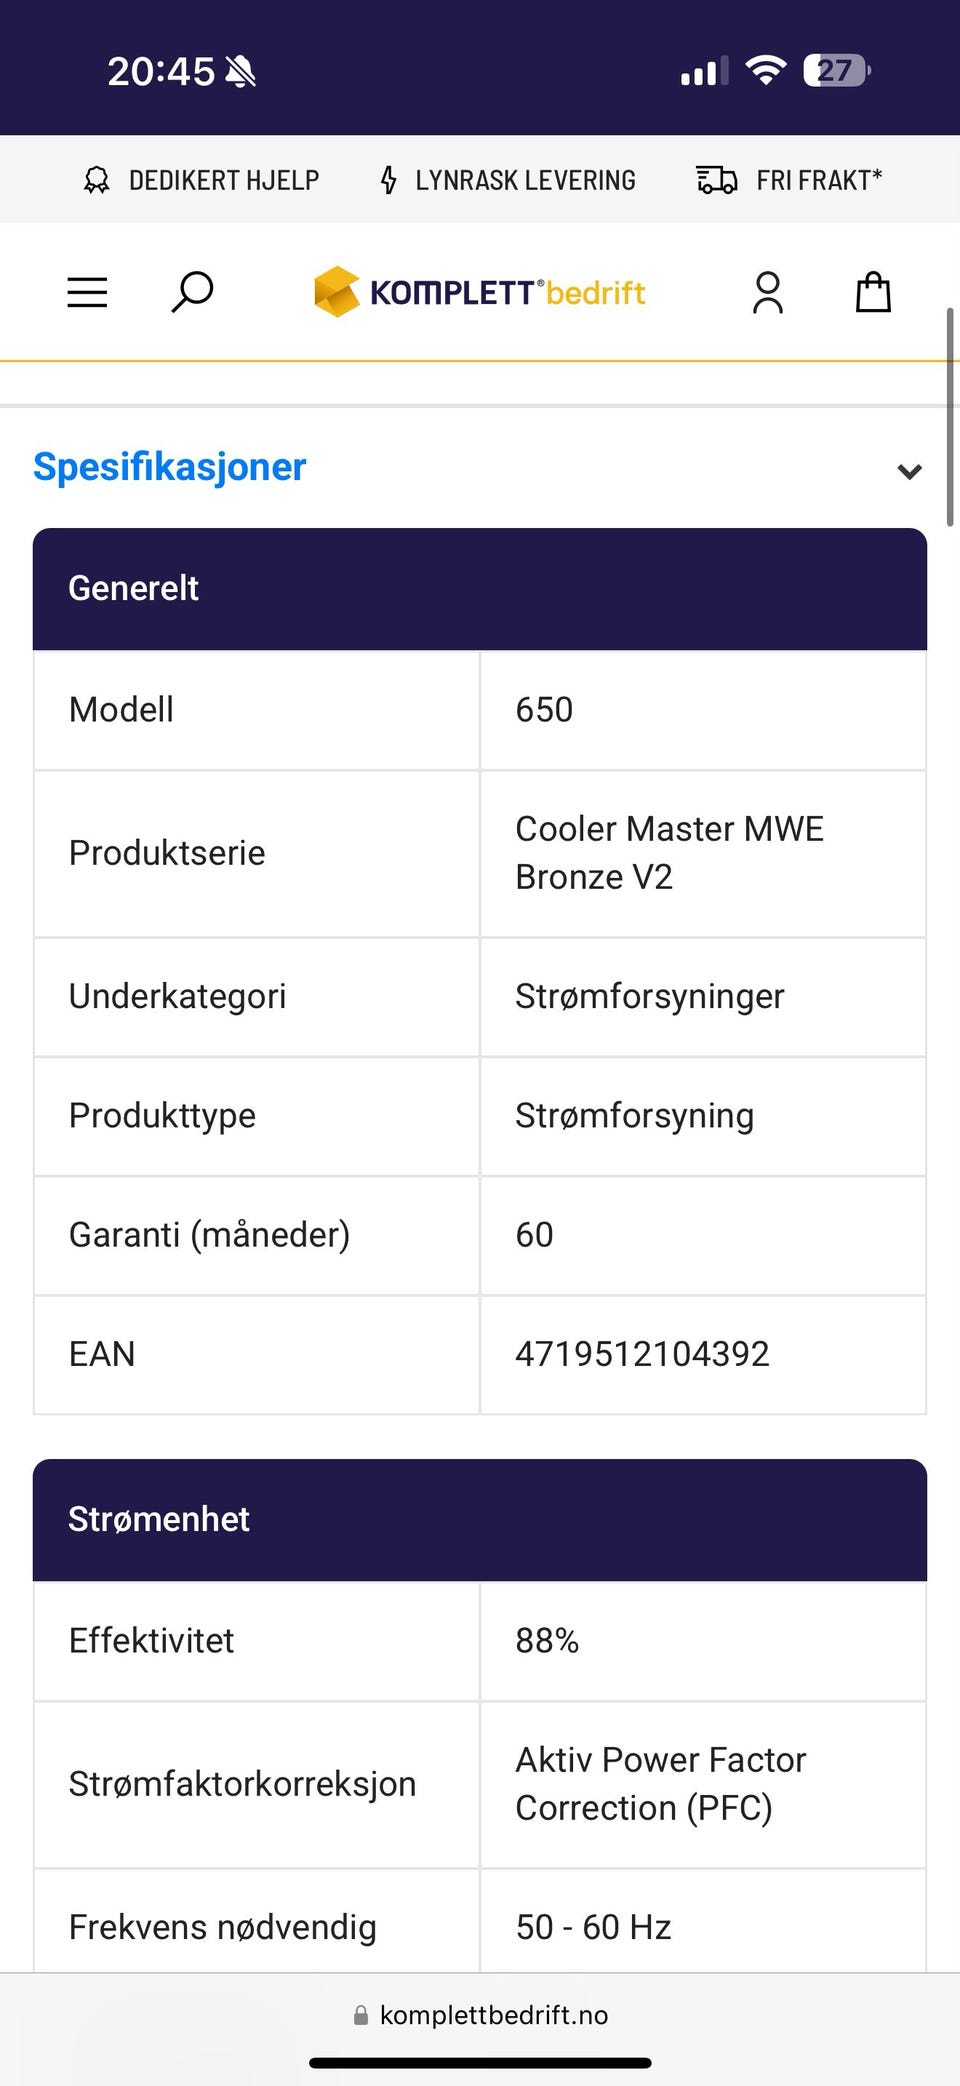This screenshot has width=960, height=2086.
Task: Tap the Strømenhet section header
Action: 480,1520
